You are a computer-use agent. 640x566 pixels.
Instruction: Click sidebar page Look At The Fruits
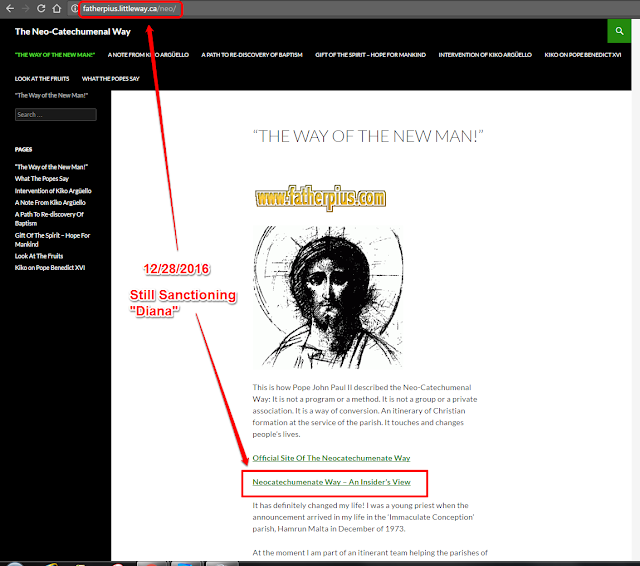[39, 256]
